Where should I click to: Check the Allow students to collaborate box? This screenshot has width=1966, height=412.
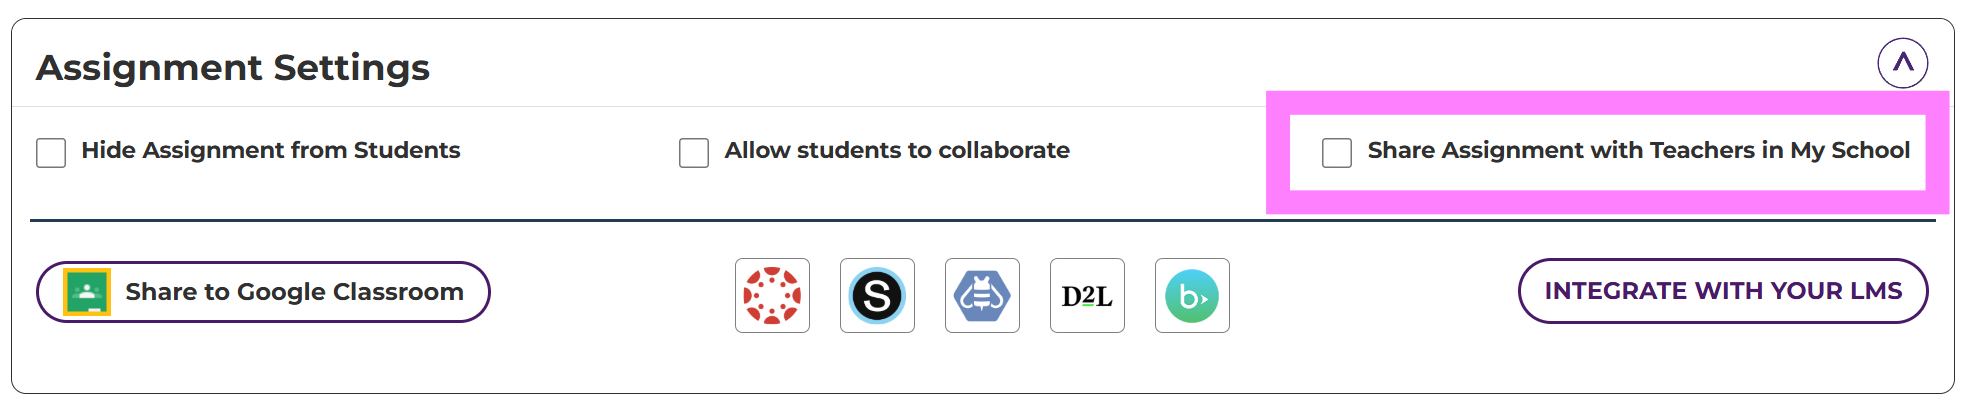tap(694, 153)
